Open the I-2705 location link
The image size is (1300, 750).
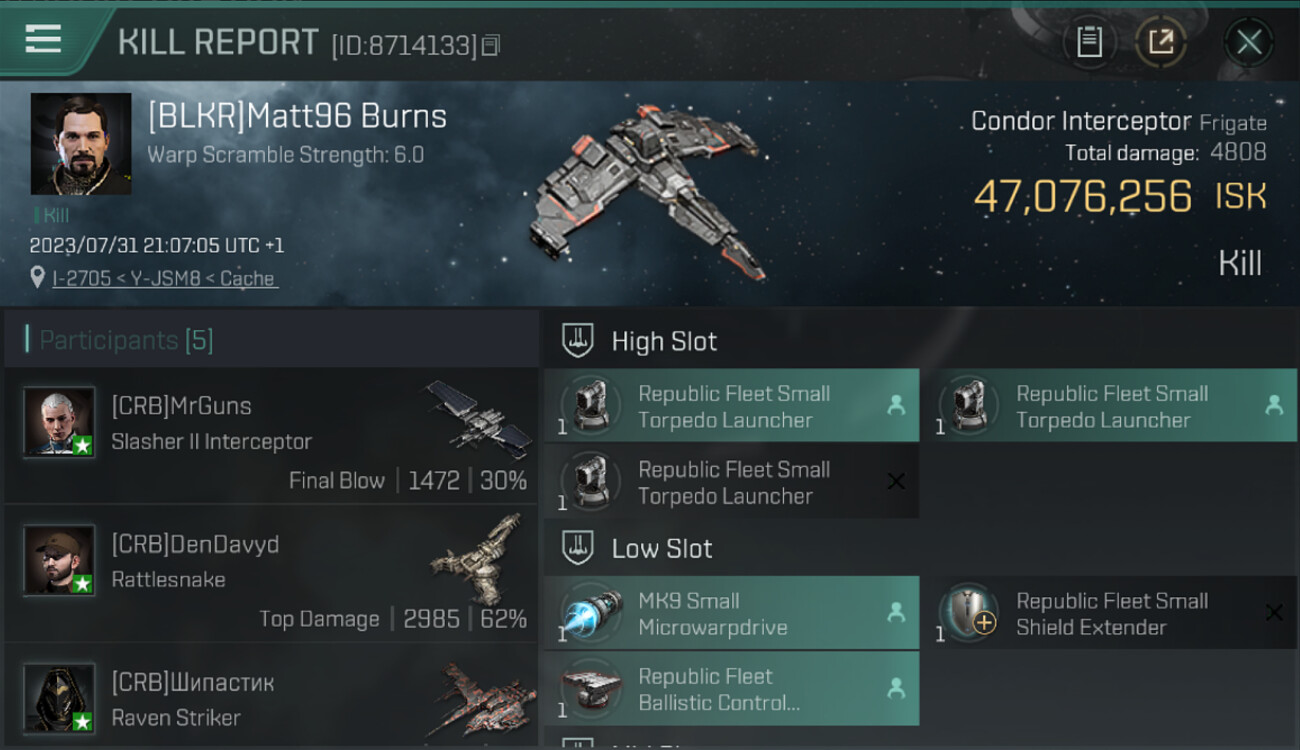[164, 279]
